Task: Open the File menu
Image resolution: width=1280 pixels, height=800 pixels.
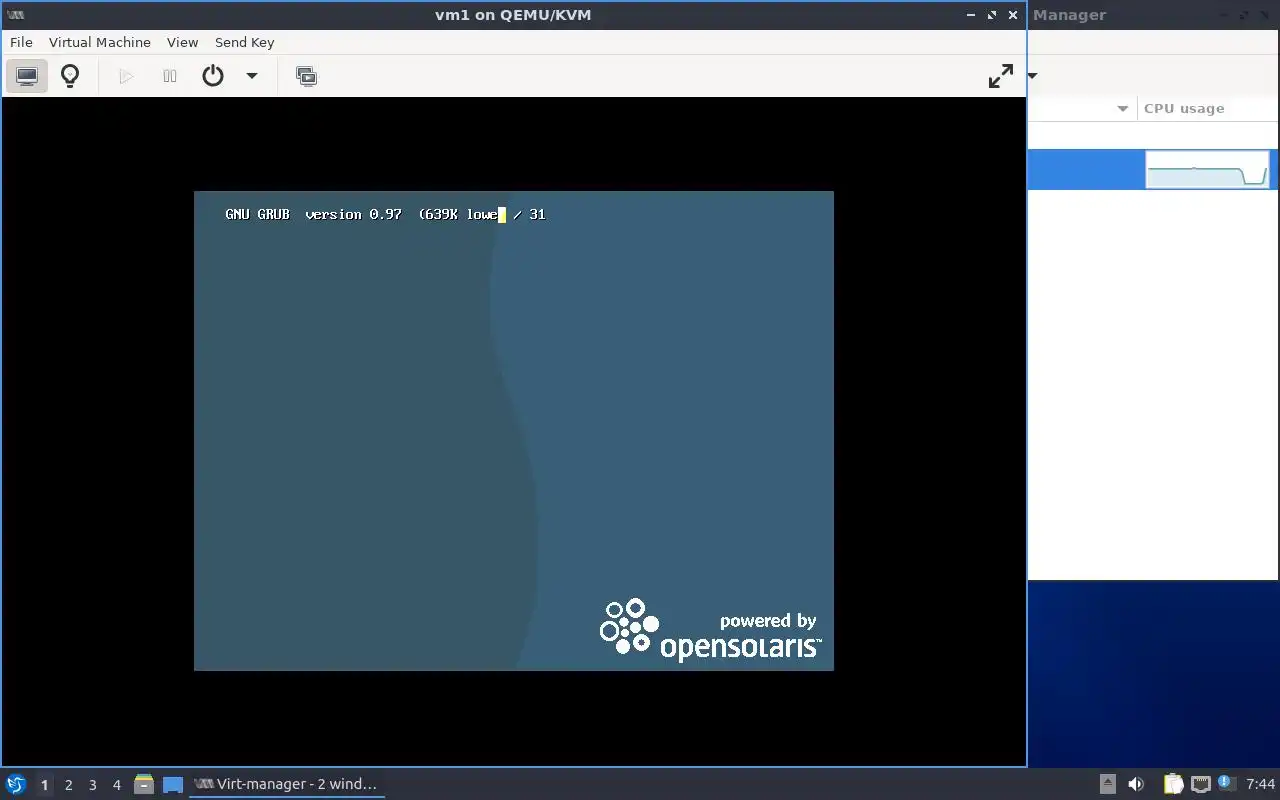Action: tap(21, 42)
